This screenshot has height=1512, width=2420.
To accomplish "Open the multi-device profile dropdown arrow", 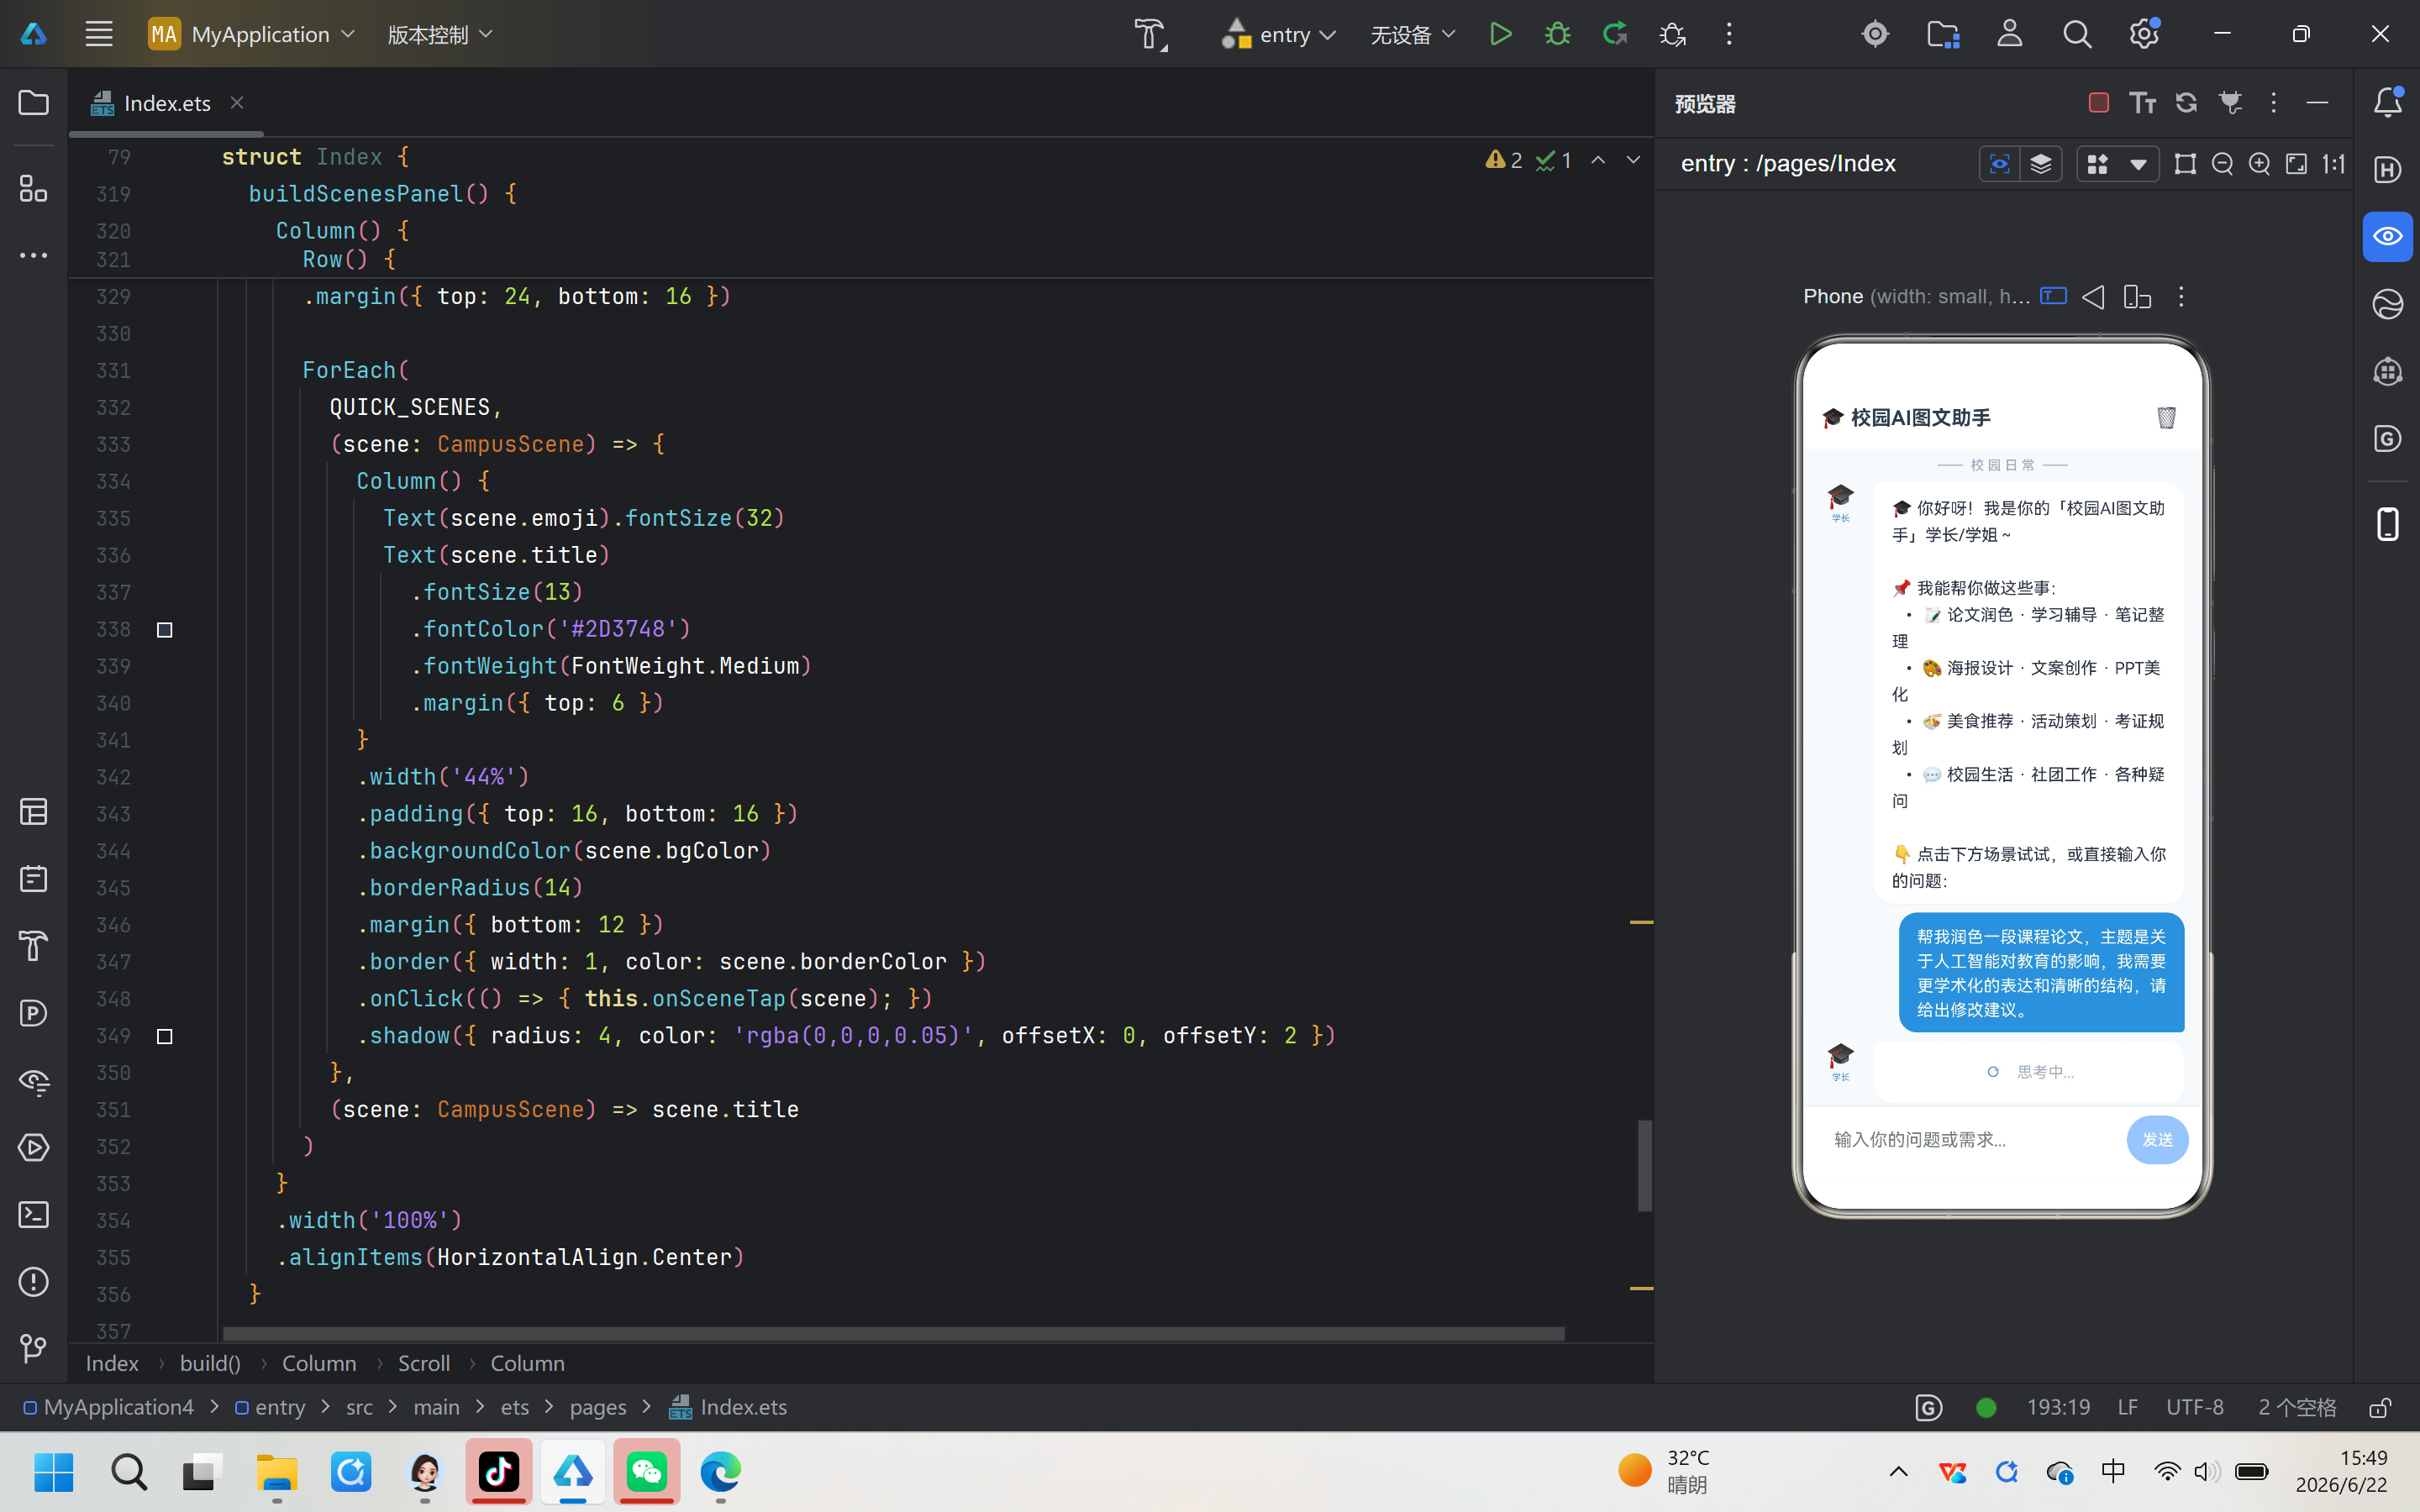I will 2138,164.
